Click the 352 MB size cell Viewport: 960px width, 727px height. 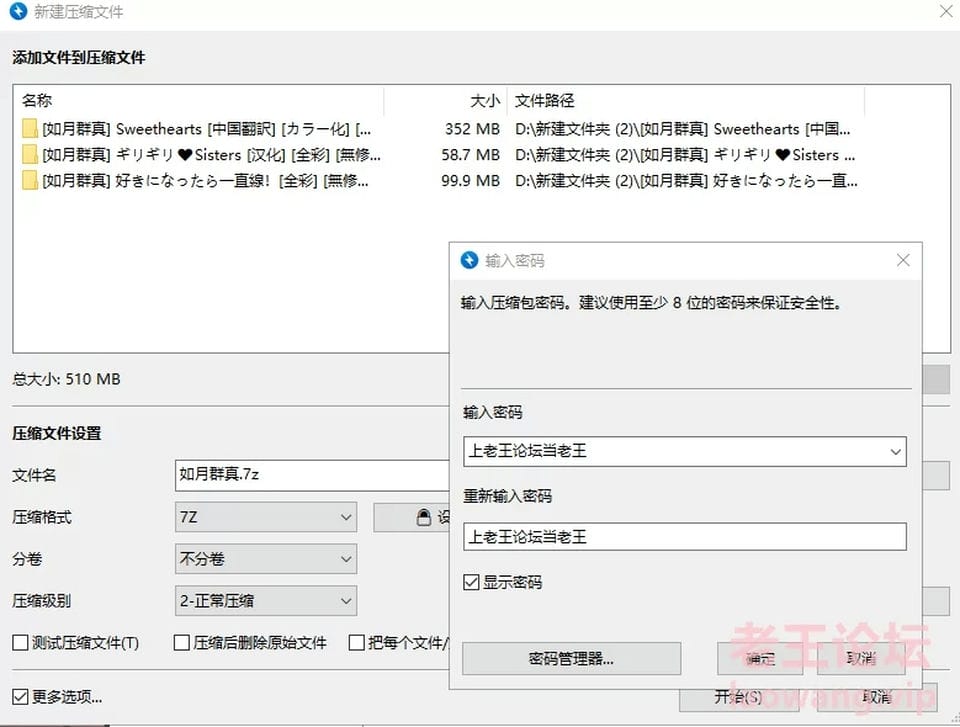[x=472, y=129]
